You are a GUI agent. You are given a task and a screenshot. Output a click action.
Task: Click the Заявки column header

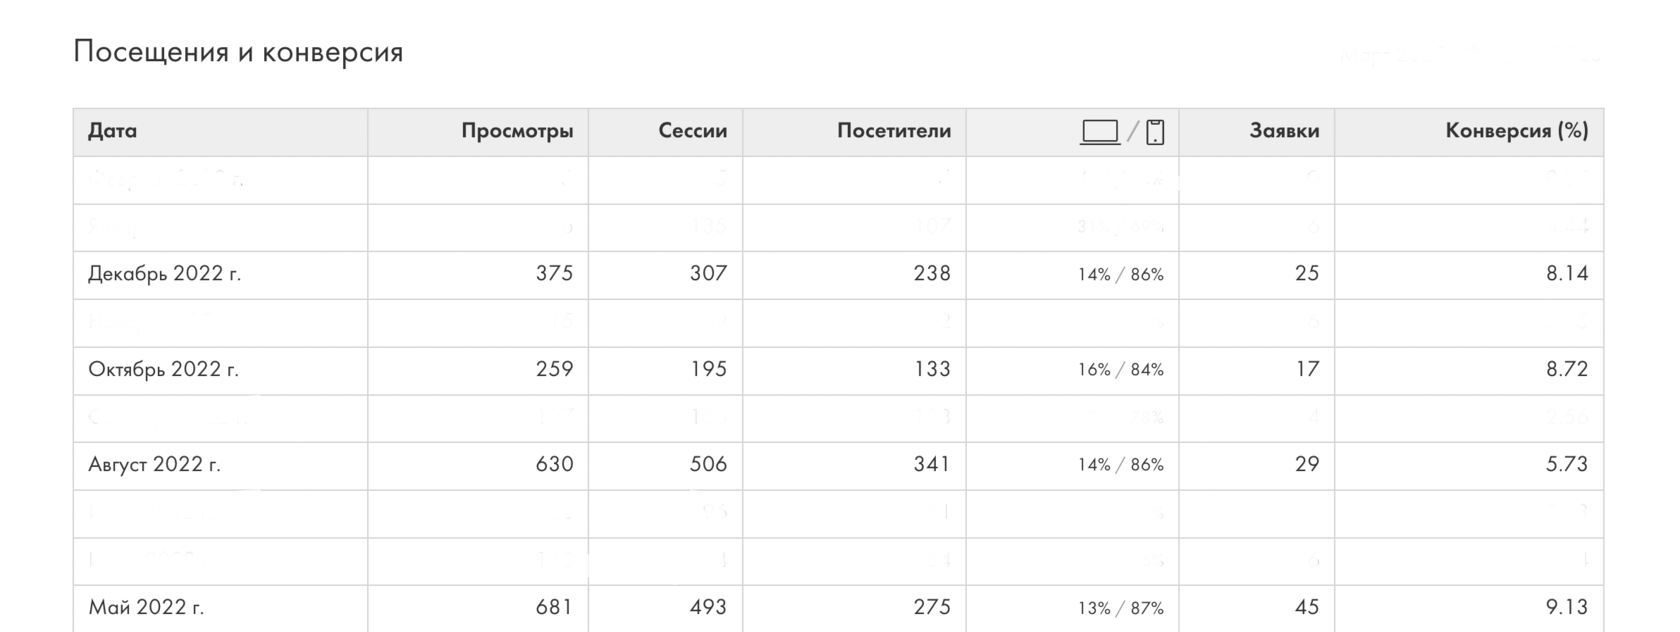click(x=1284, y=131)
